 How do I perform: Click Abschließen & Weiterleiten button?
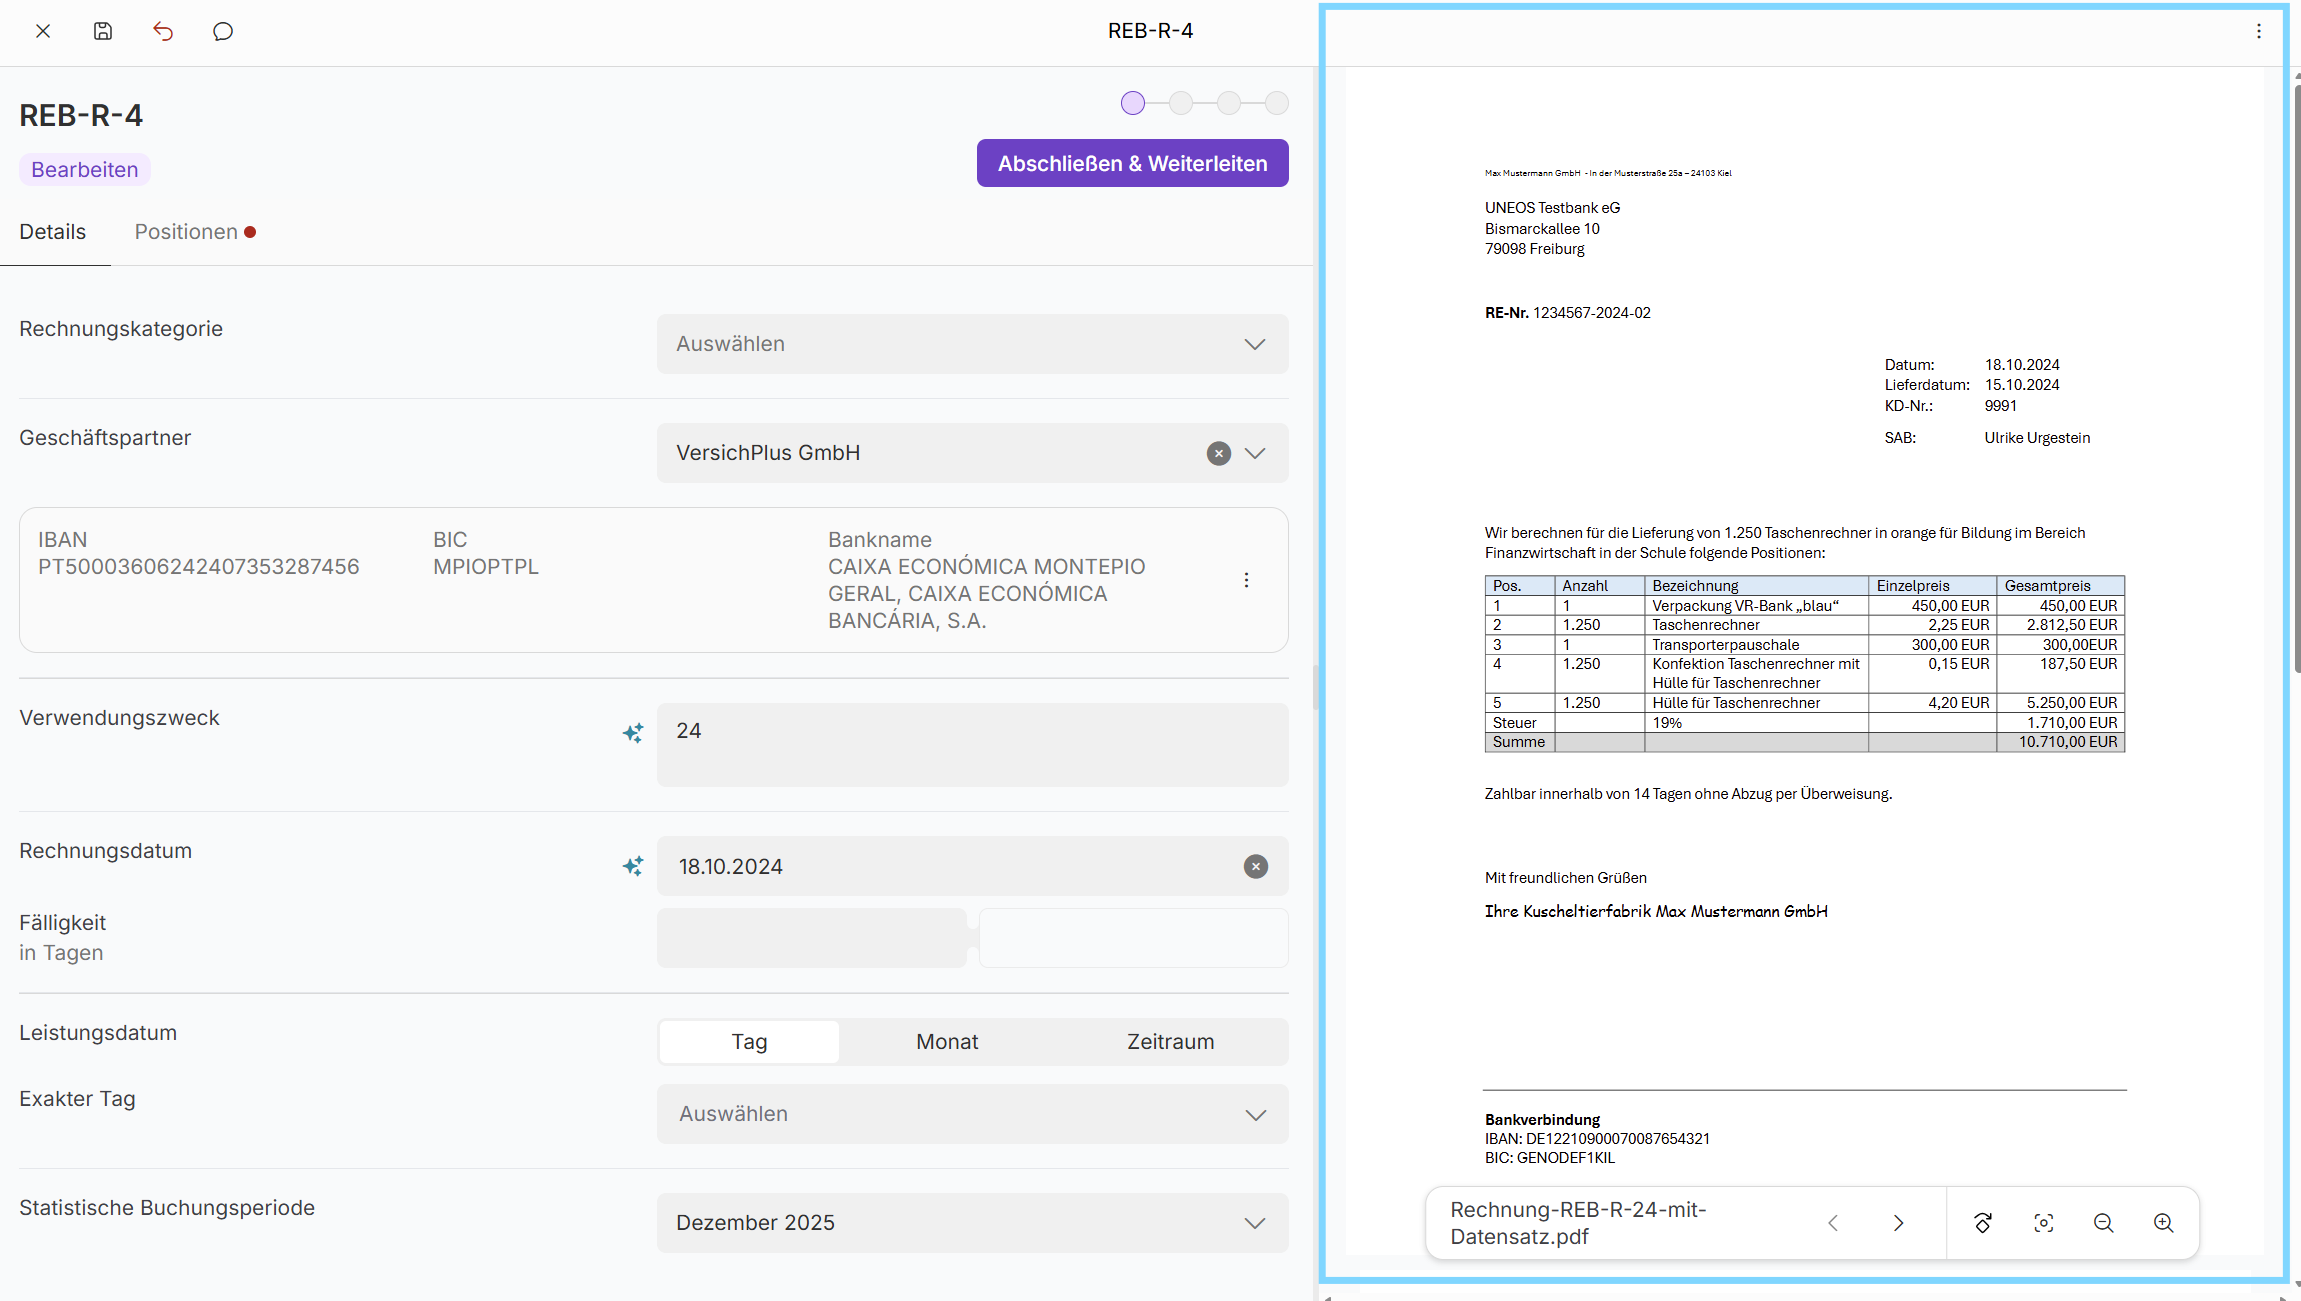click(x=1132, y=163)
